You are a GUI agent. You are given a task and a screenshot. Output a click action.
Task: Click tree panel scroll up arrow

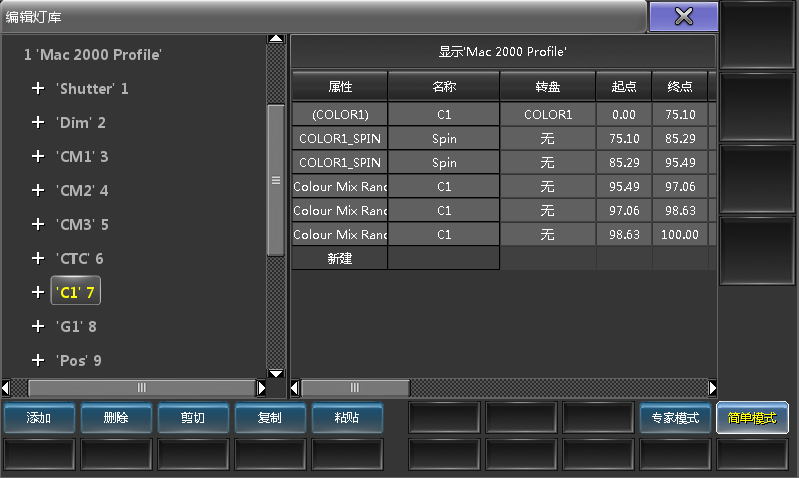click(x=276, y=39)
